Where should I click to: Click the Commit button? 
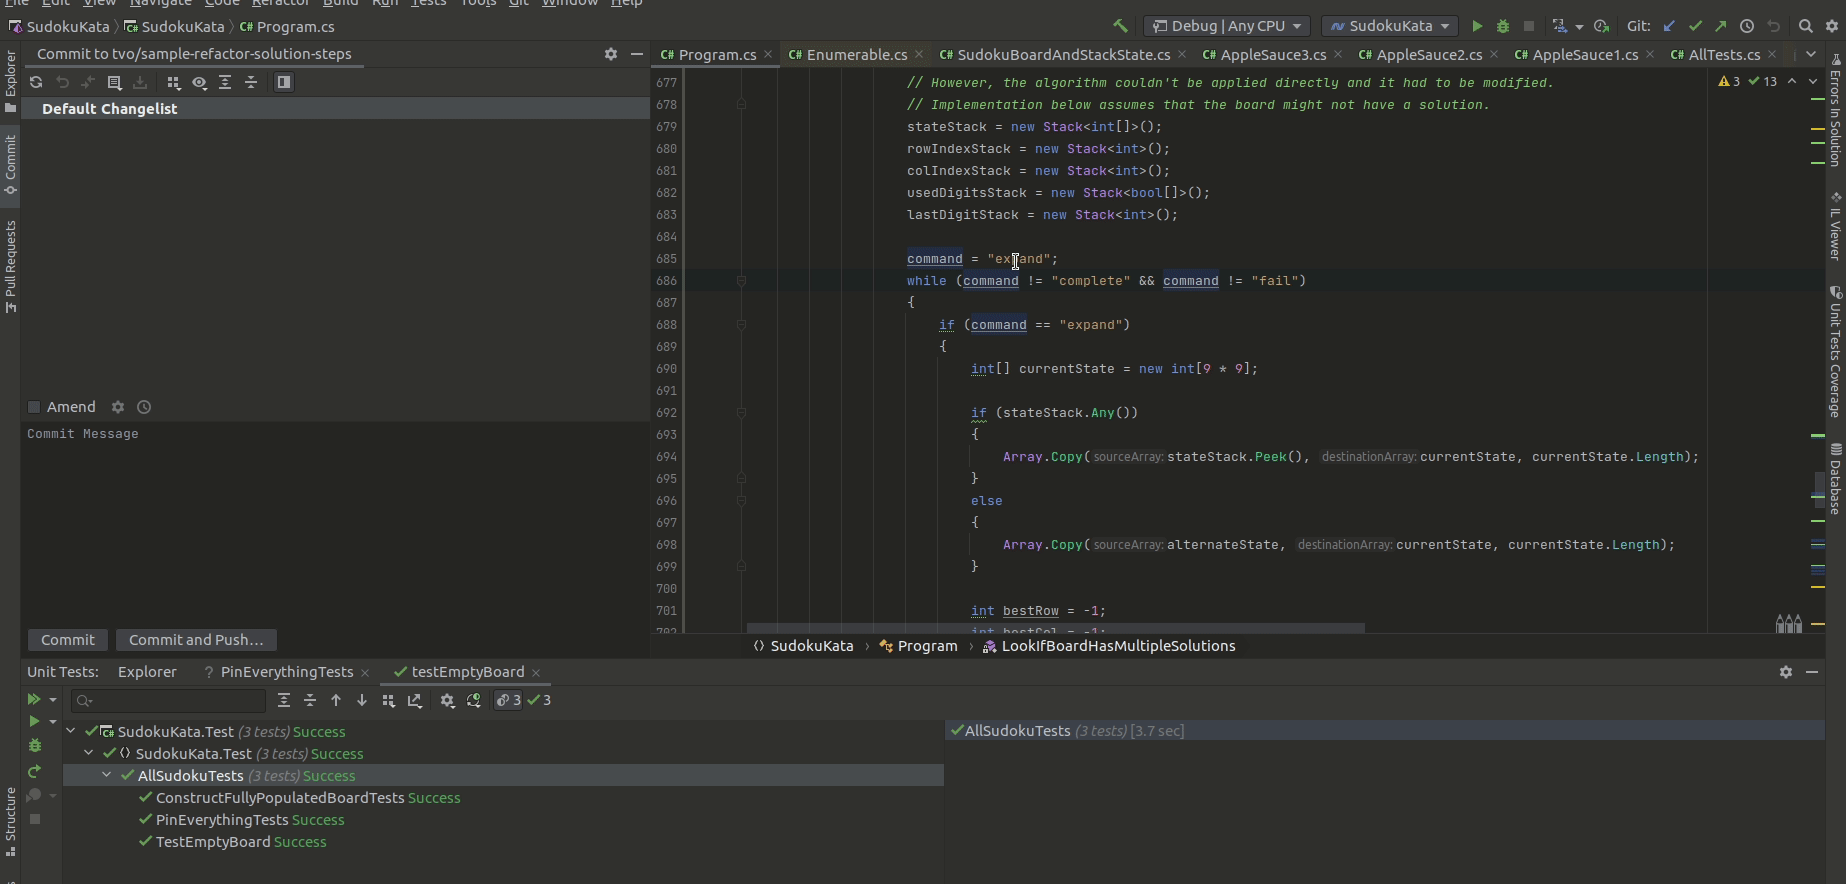pyautogui.click(x=68, y=640)
